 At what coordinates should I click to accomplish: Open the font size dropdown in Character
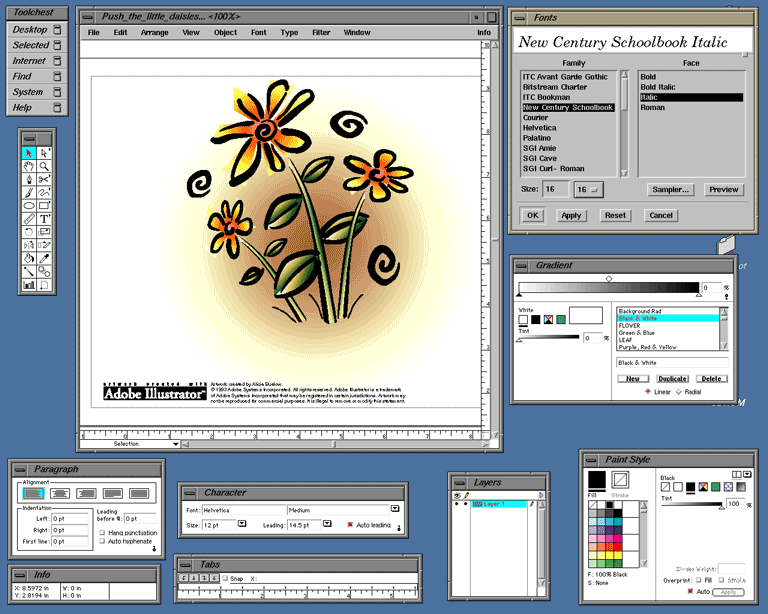click(243, 525)
